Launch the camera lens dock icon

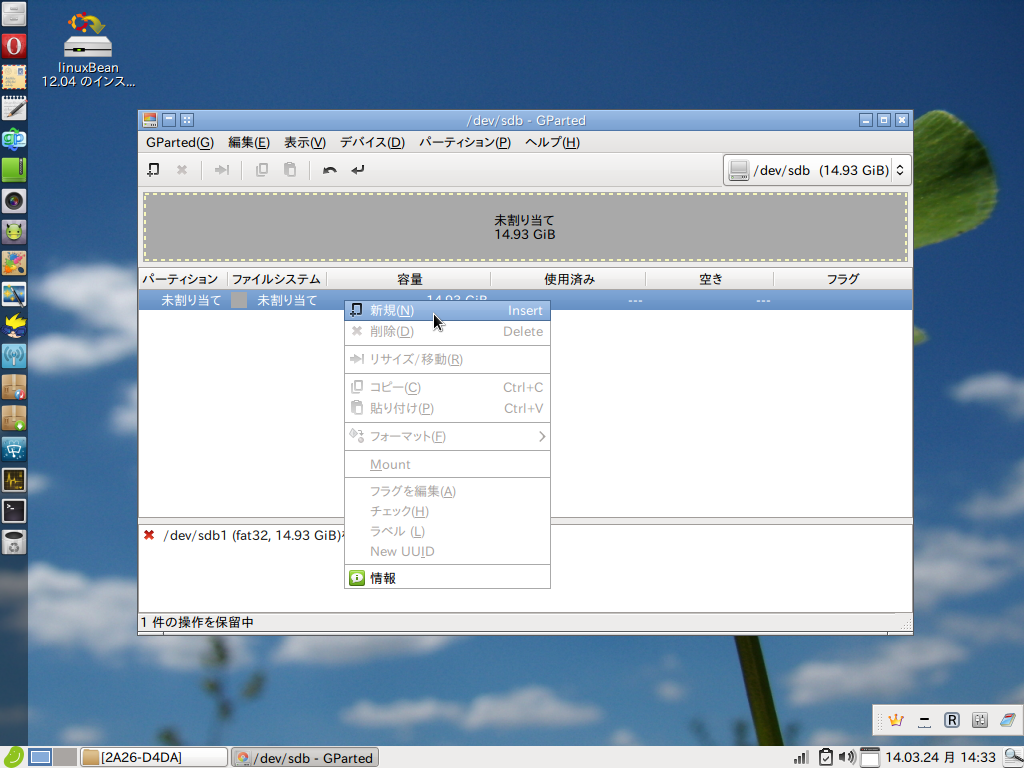(x=14, y=201)
